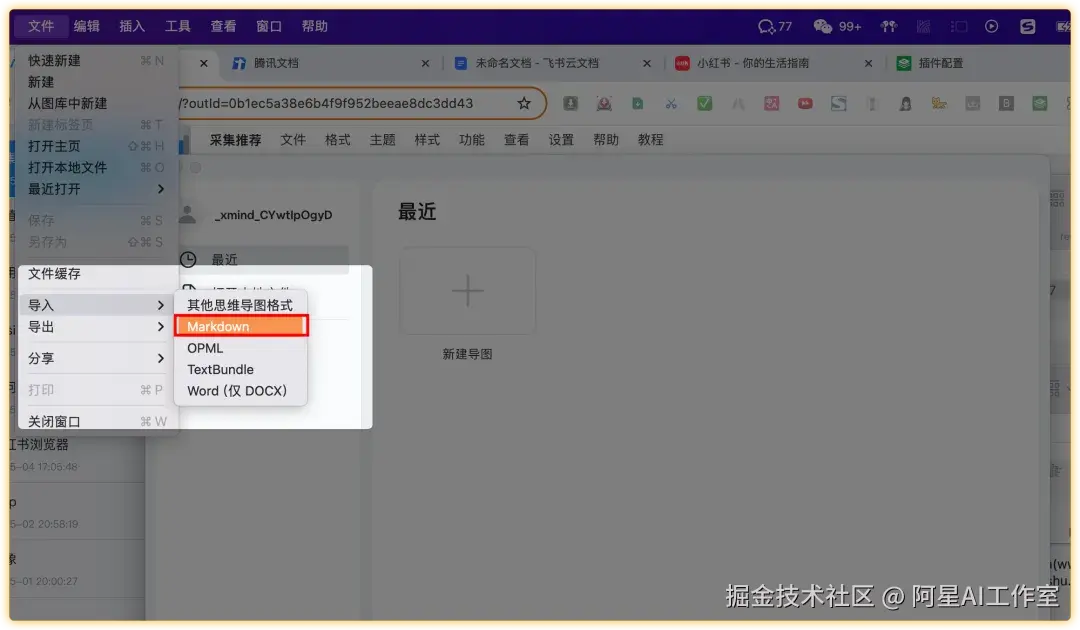This screenshot has width=1080, height=630.
Task: Open the 样式 toolbar menu
Action: [427, 140]
